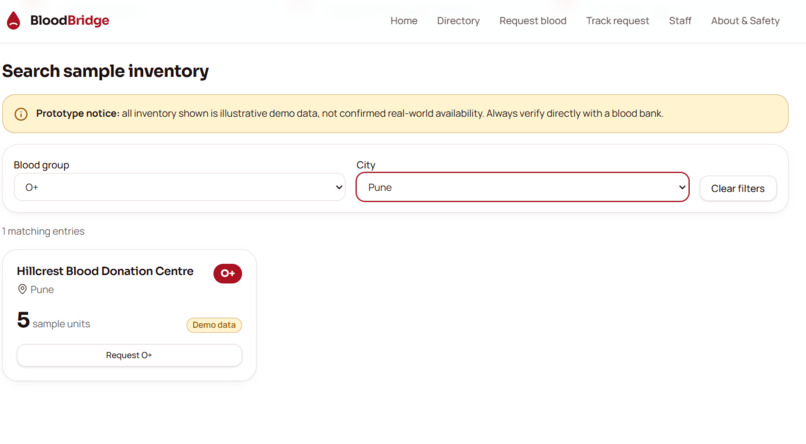Click the info icon in prototype notice
Screen dimensions: 806x444
[x=21, y=114]
